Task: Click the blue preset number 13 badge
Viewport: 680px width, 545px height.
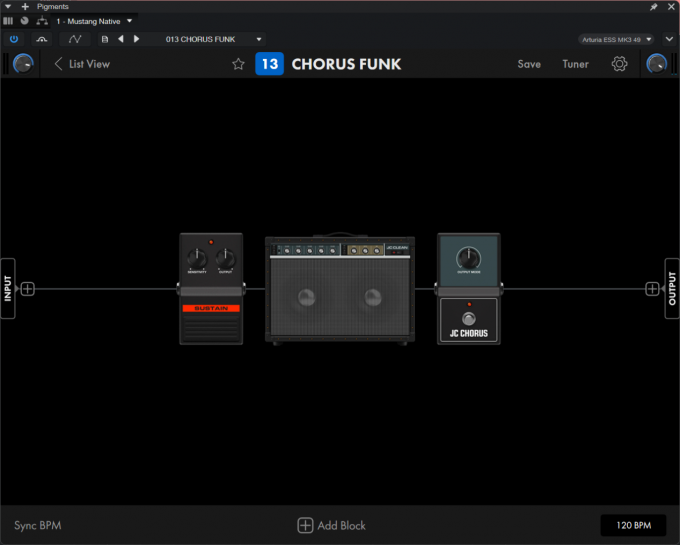Action: click(x=269, y=64)
